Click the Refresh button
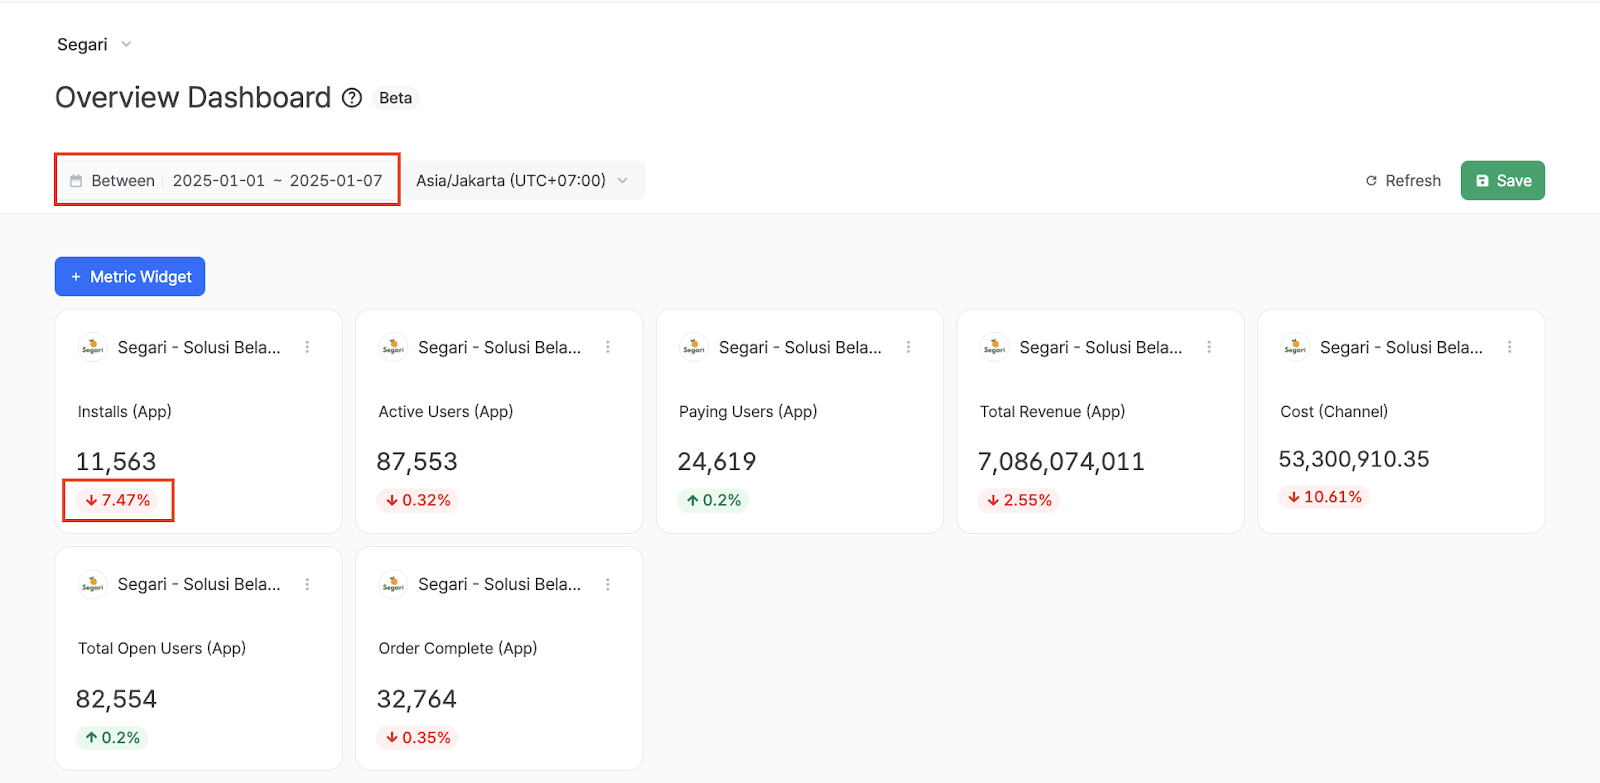Image resolution: width=1600 pixels, height=783 pixels. (1403, 181)
